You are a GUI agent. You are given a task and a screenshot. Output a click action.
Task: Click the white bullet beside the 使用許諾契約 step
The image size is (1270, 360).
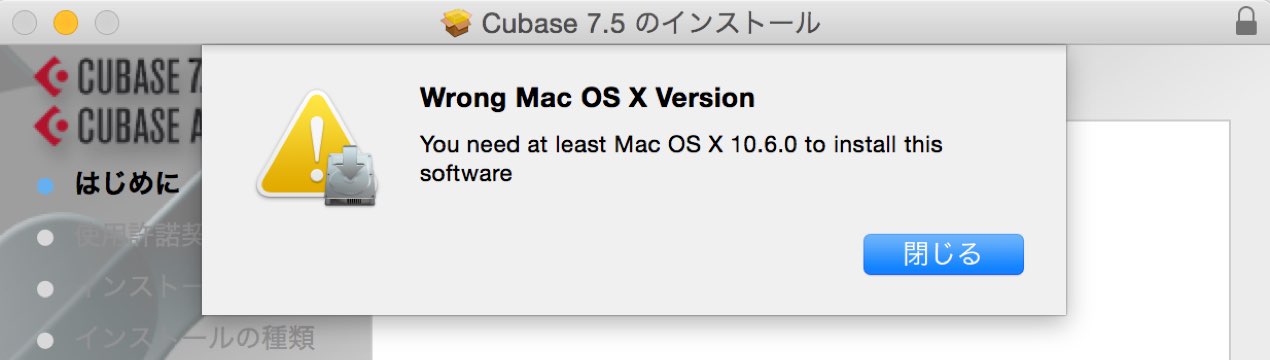coord(44,238)
